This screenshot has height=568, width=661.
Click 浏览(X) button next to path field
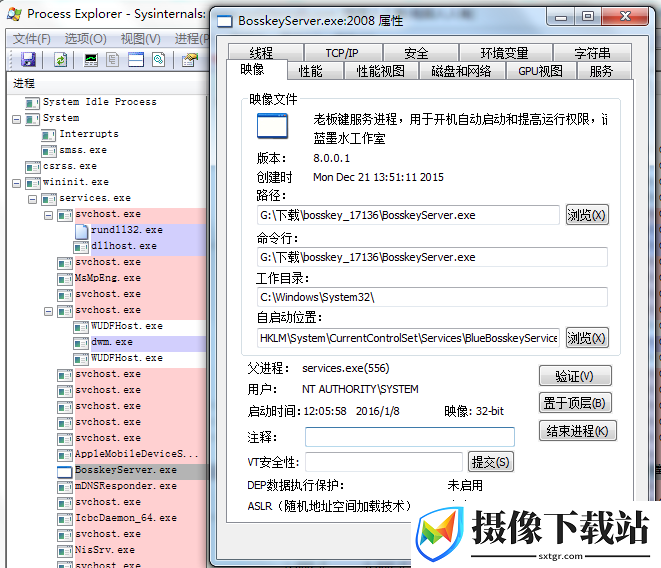coord(587,215)
